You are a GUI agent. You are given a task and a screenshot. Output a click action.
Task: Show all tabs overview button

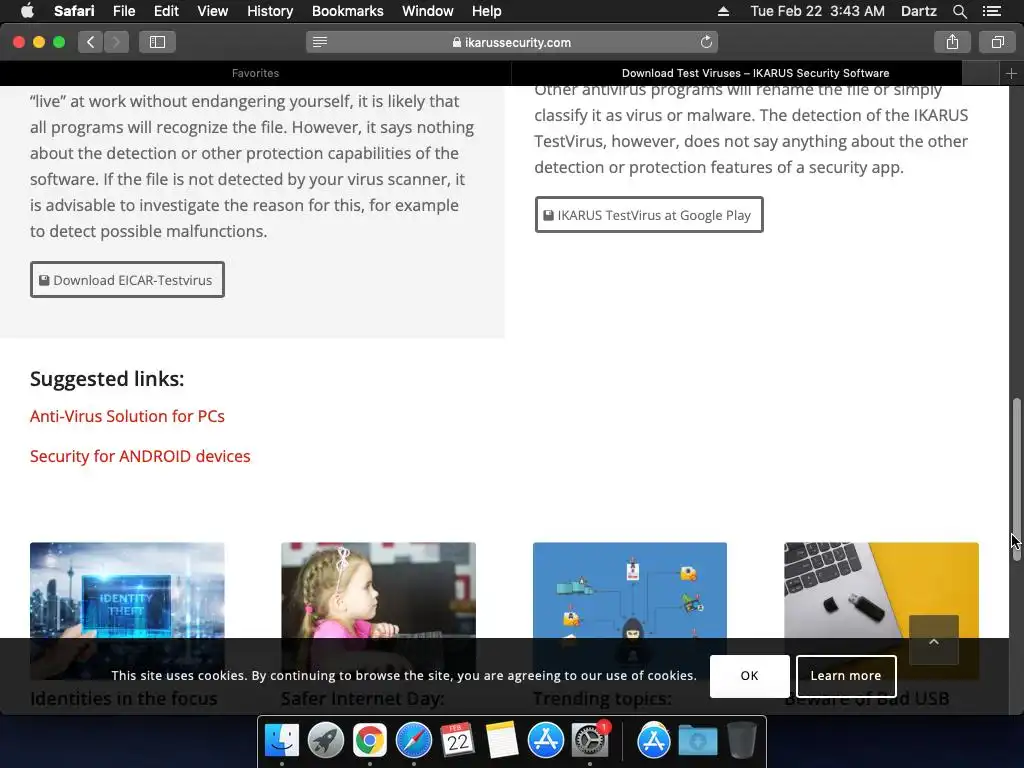point(997,42)
